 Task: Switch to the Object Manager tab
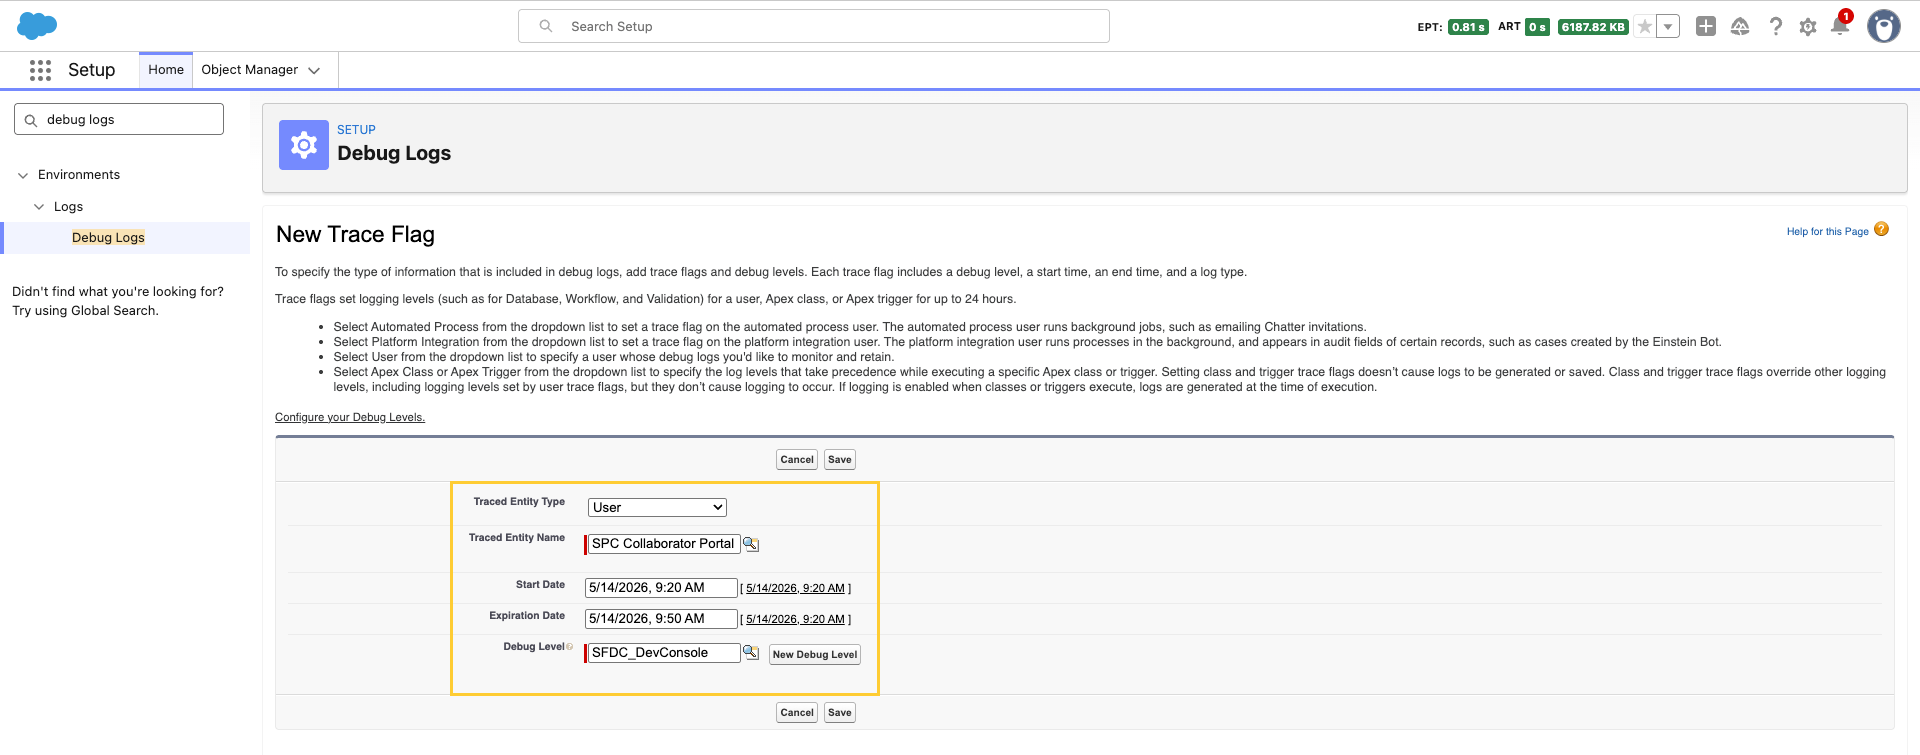point(250,70)
